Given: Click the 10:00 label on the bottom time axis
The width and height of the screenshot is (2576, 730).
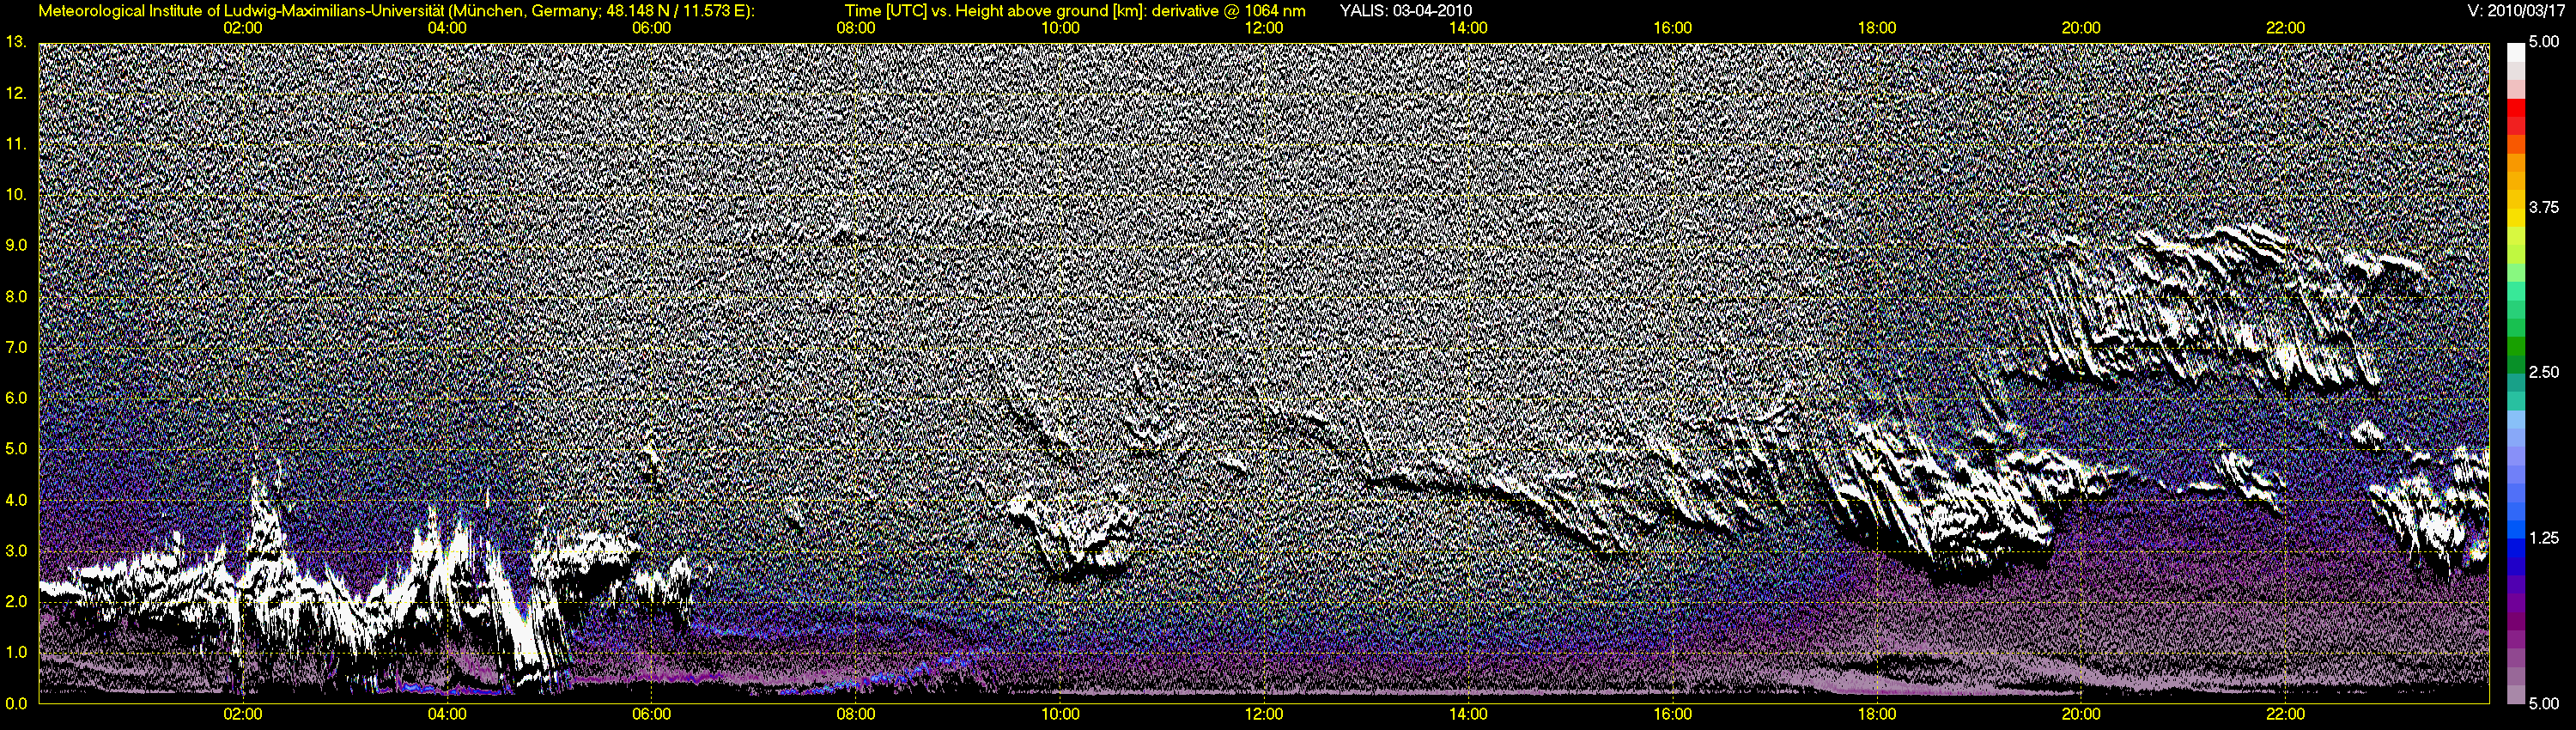Looking at the screenshot, I should point(1060,715).
